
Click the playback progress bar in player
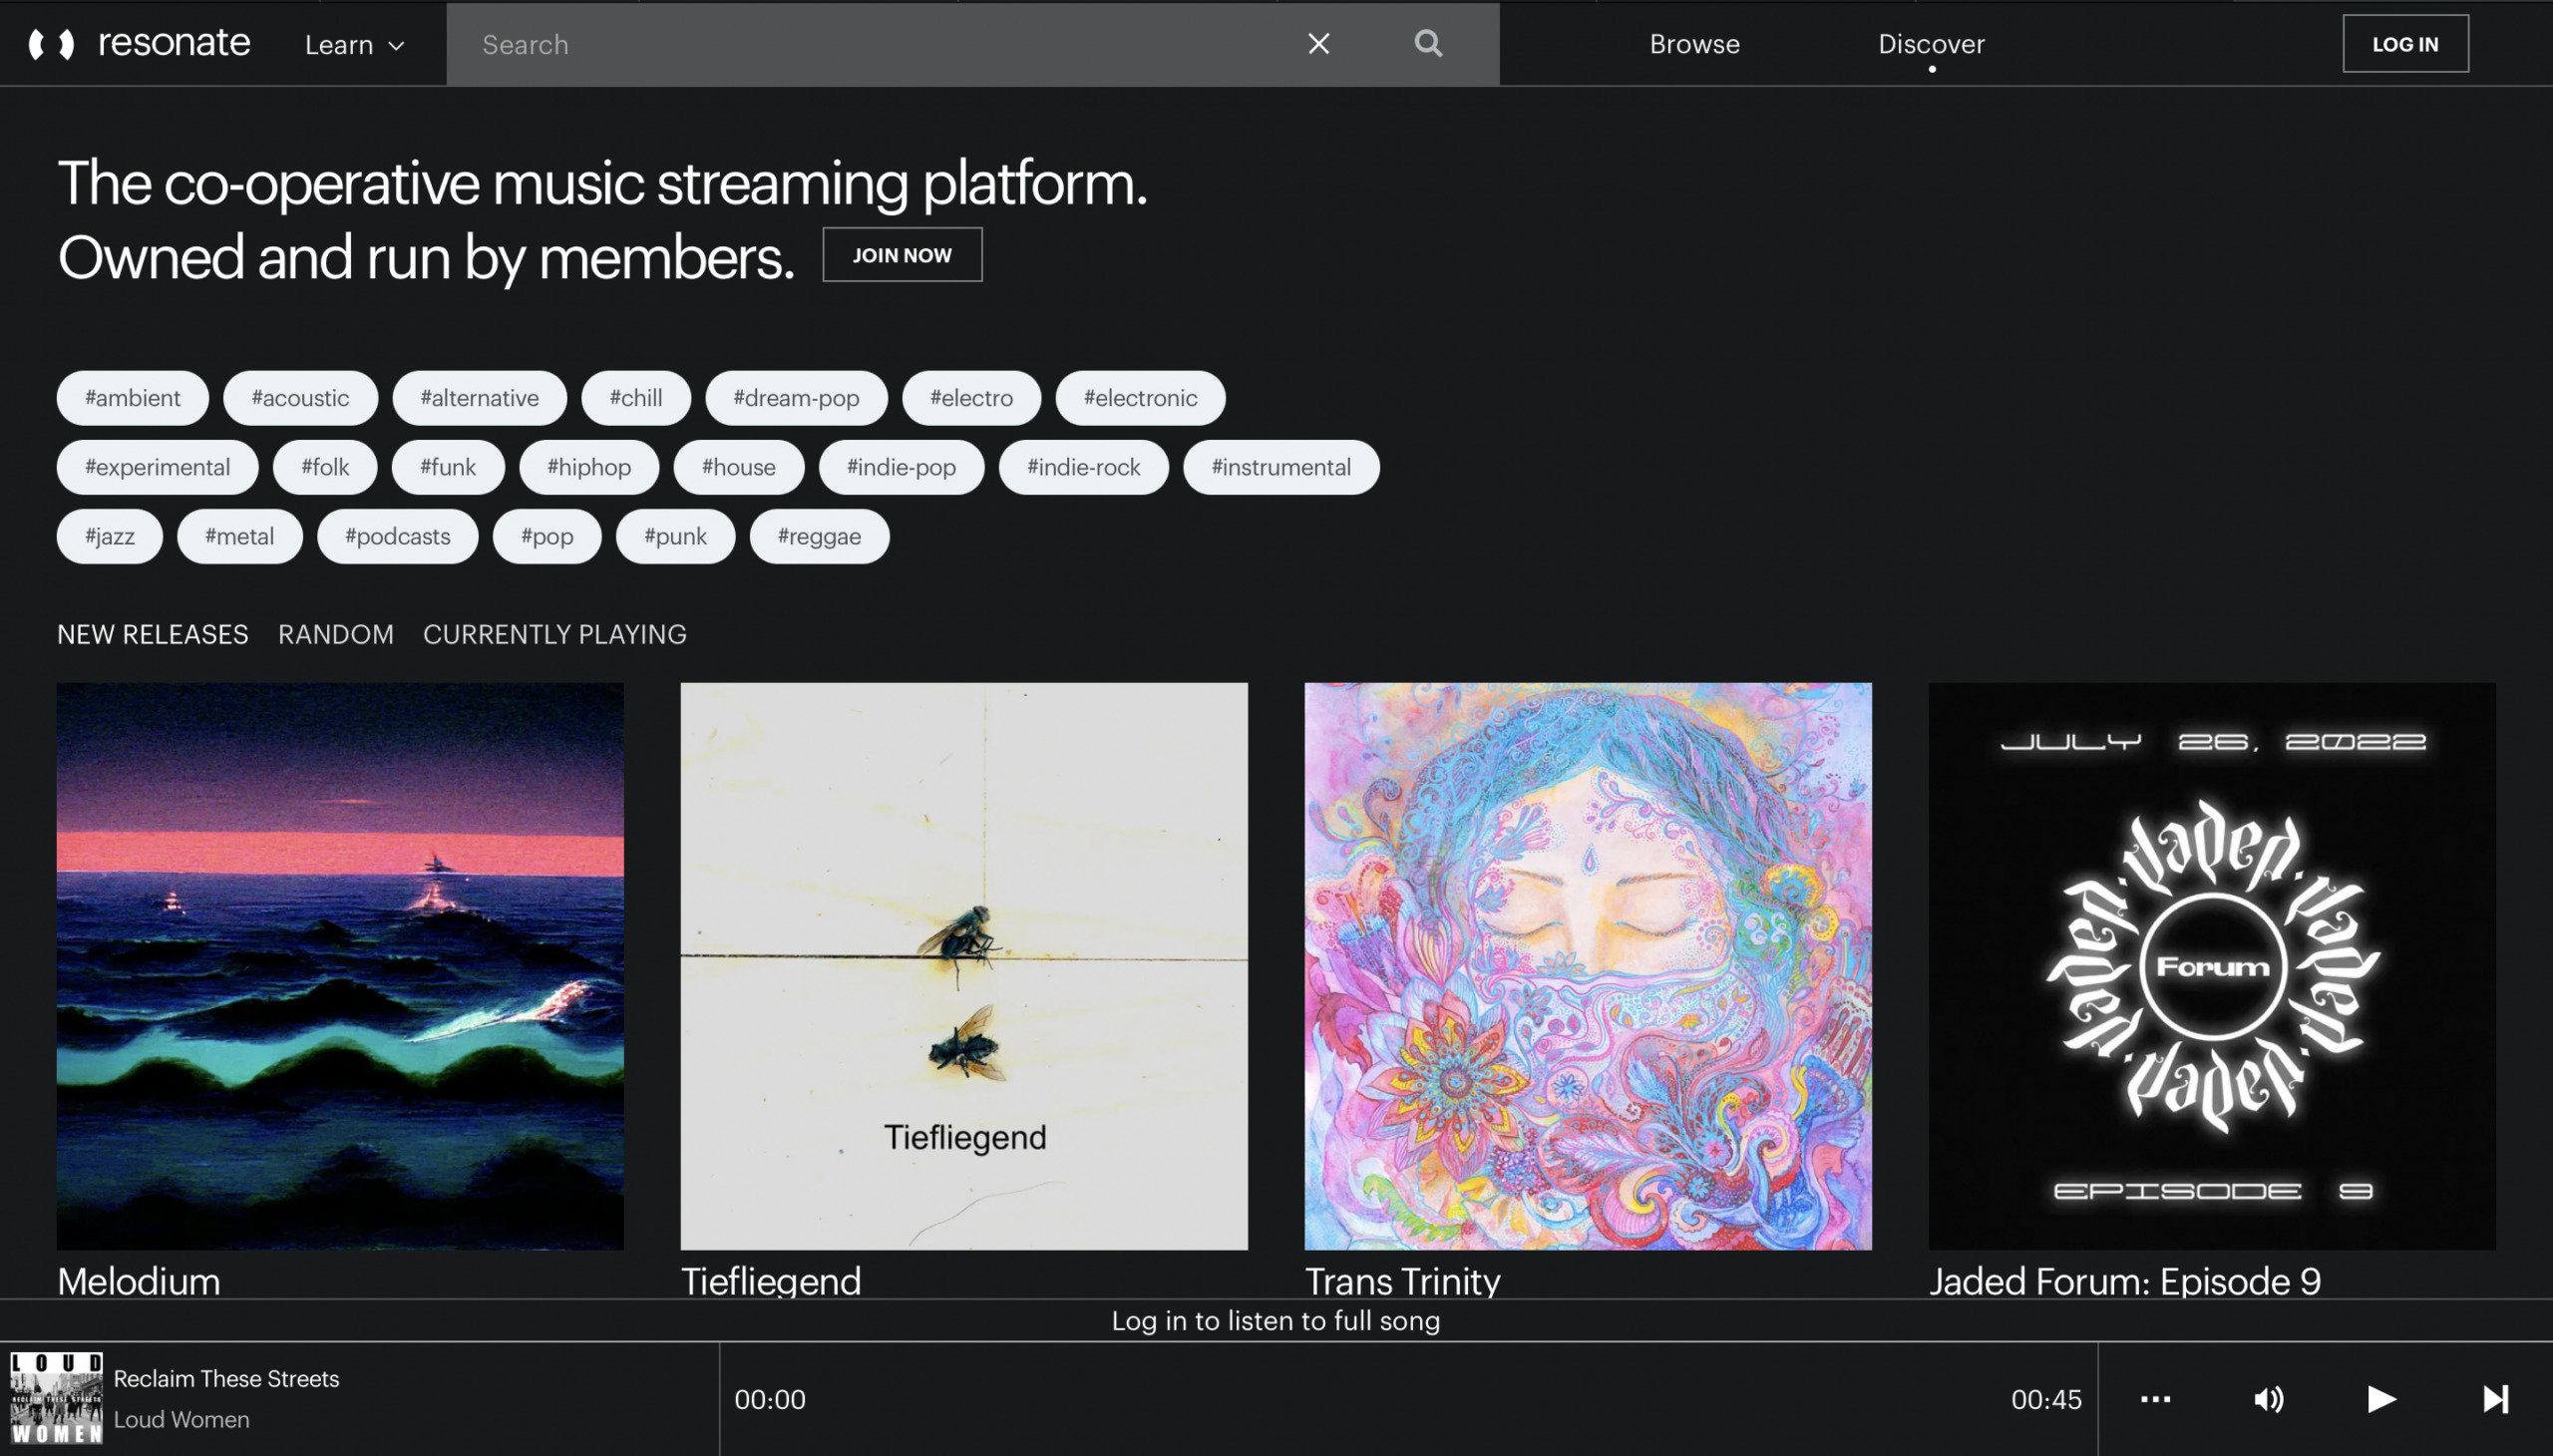1408,1399
